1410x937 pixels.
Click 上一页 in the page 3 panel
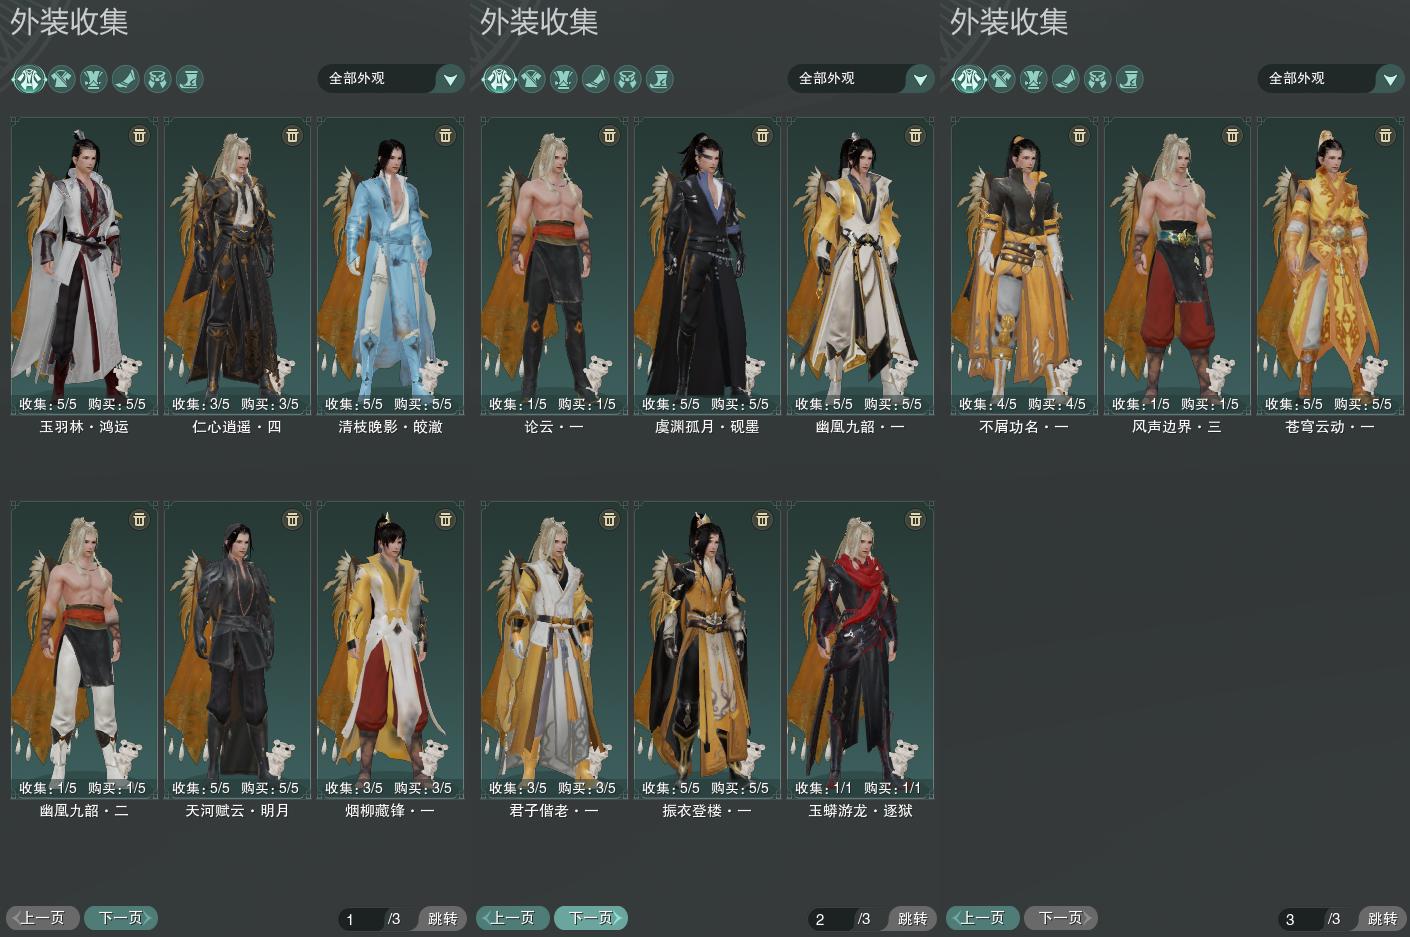982,917
